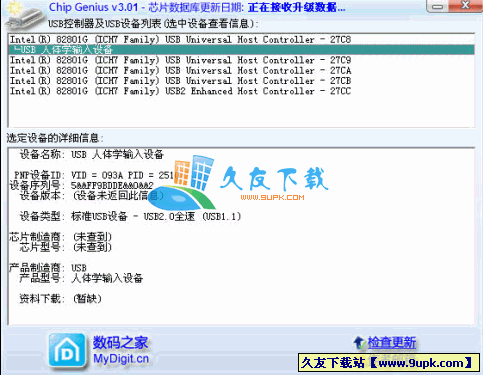Click the Chip Genius USB drive logo icon
Image resolution: width=483 pixels, height=375 pixels.
[x=24, y=17]
